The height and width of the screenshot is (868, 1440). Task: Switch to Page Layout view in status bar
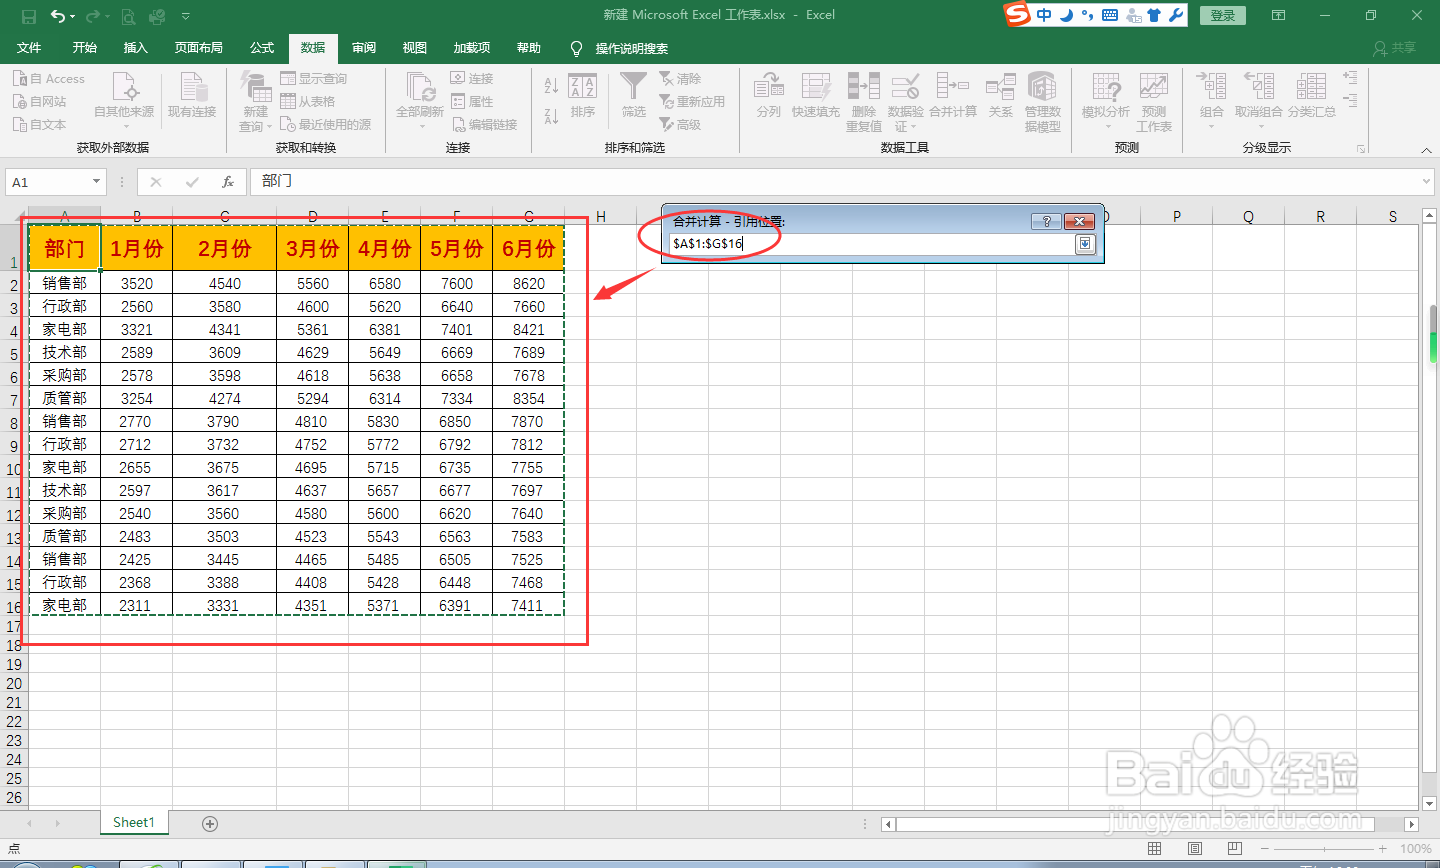[1195, 849]
